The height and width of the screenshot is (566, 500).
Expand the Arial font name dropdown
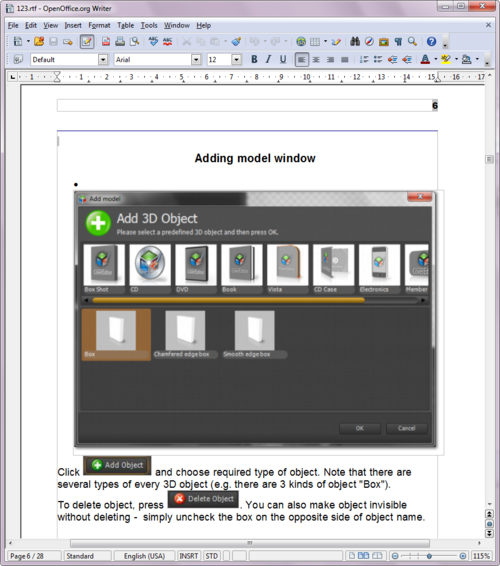tap(196, 60)
